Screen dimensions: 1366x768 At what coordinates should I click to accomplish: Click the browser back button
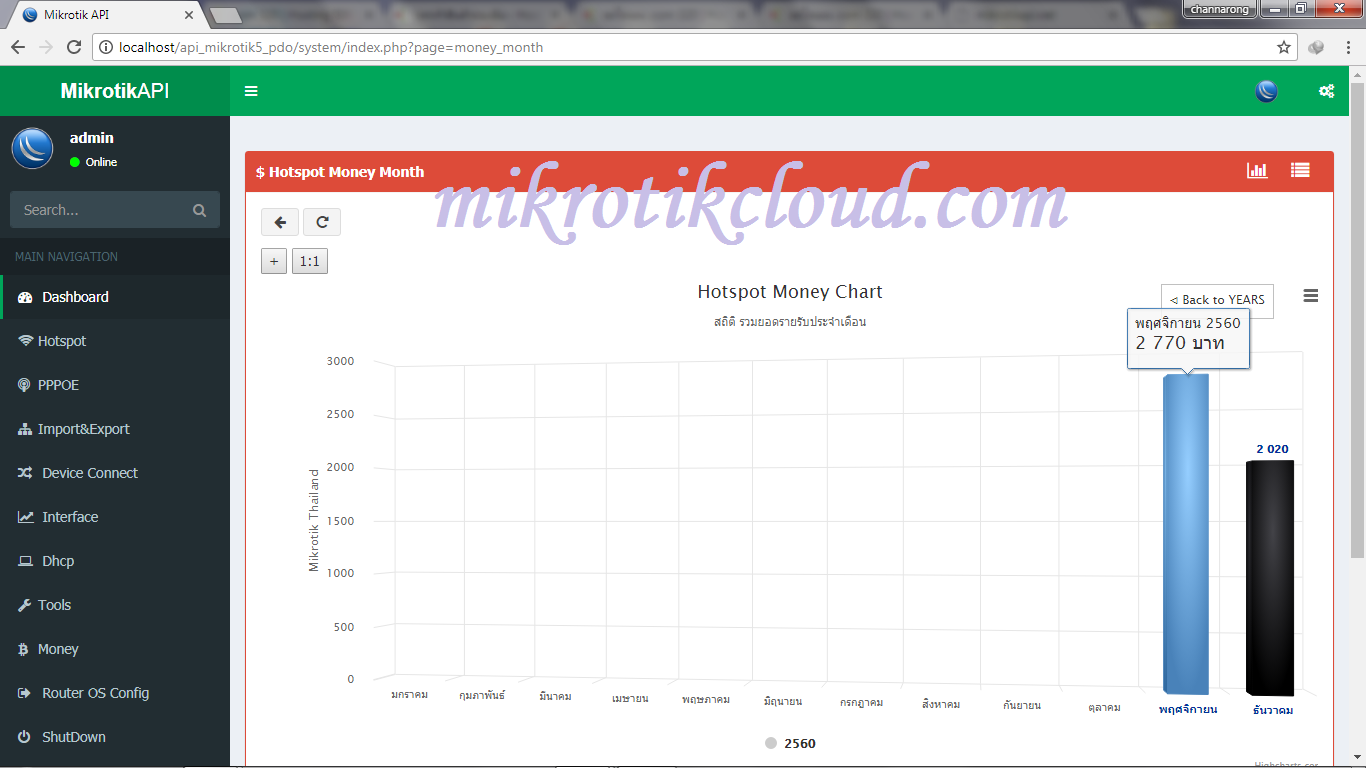click(x=18, y=47)
